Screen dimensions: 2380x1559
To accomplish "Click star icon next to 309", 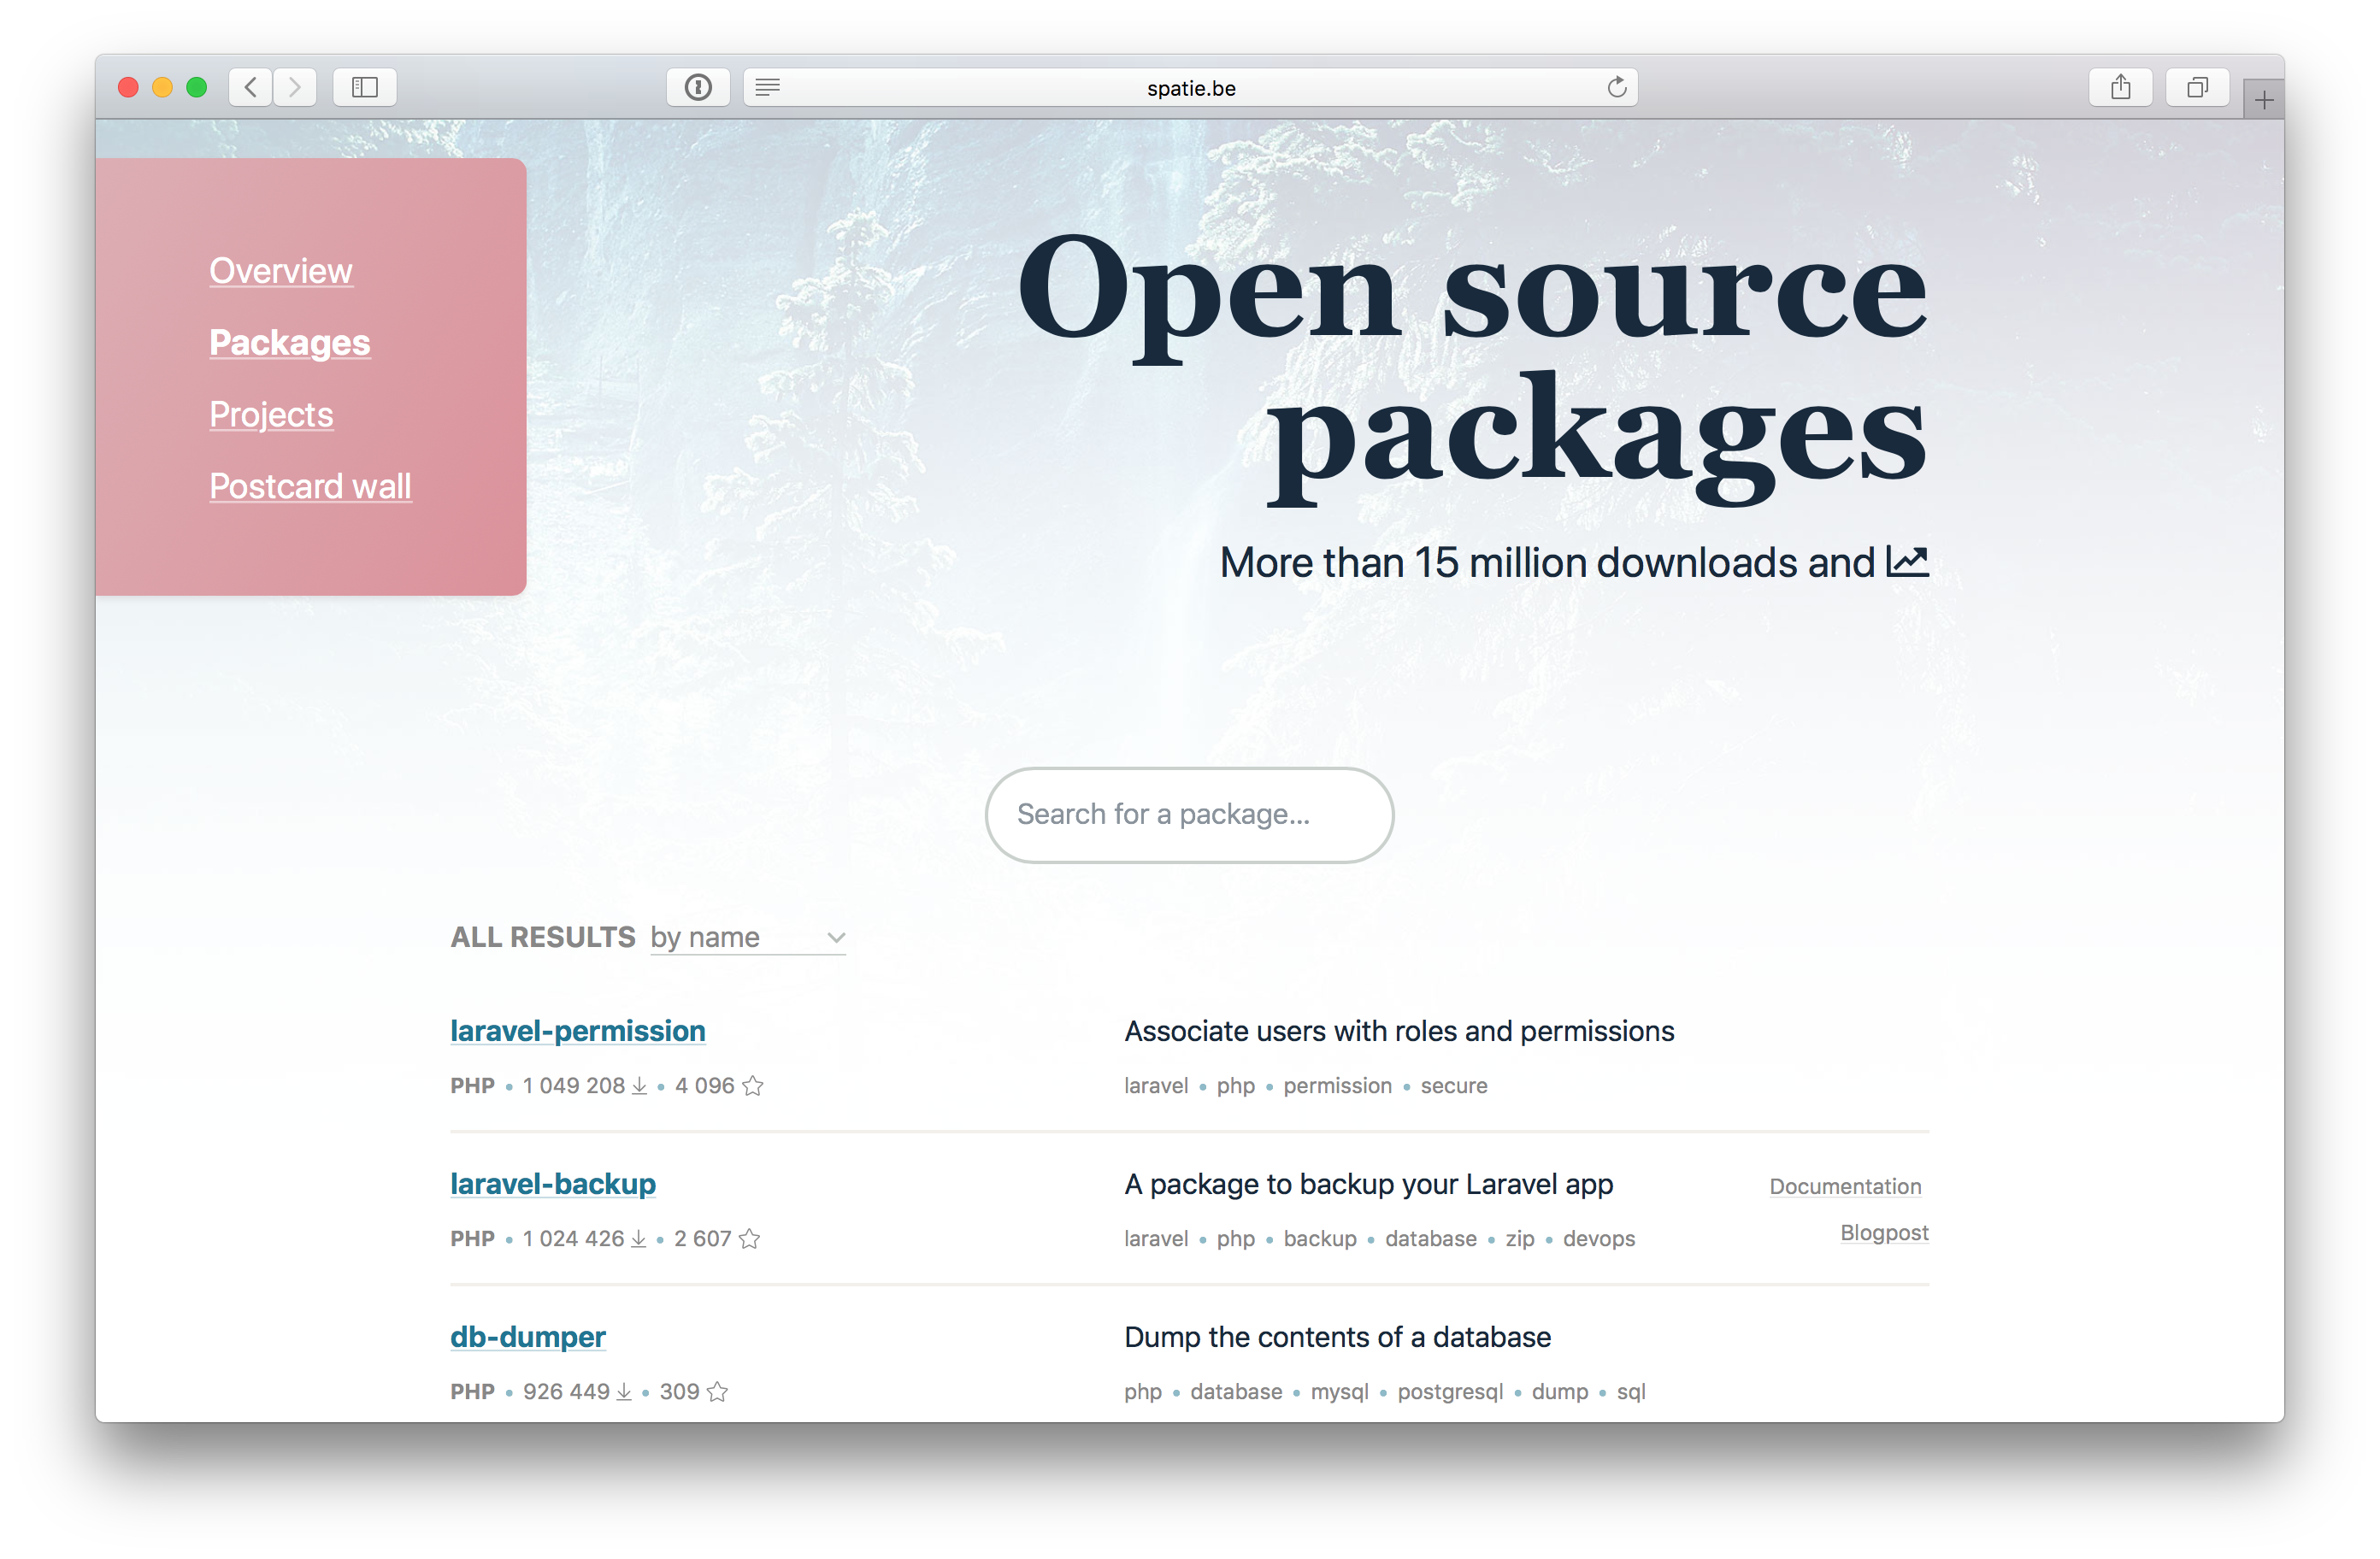I will coord(718,1392).
